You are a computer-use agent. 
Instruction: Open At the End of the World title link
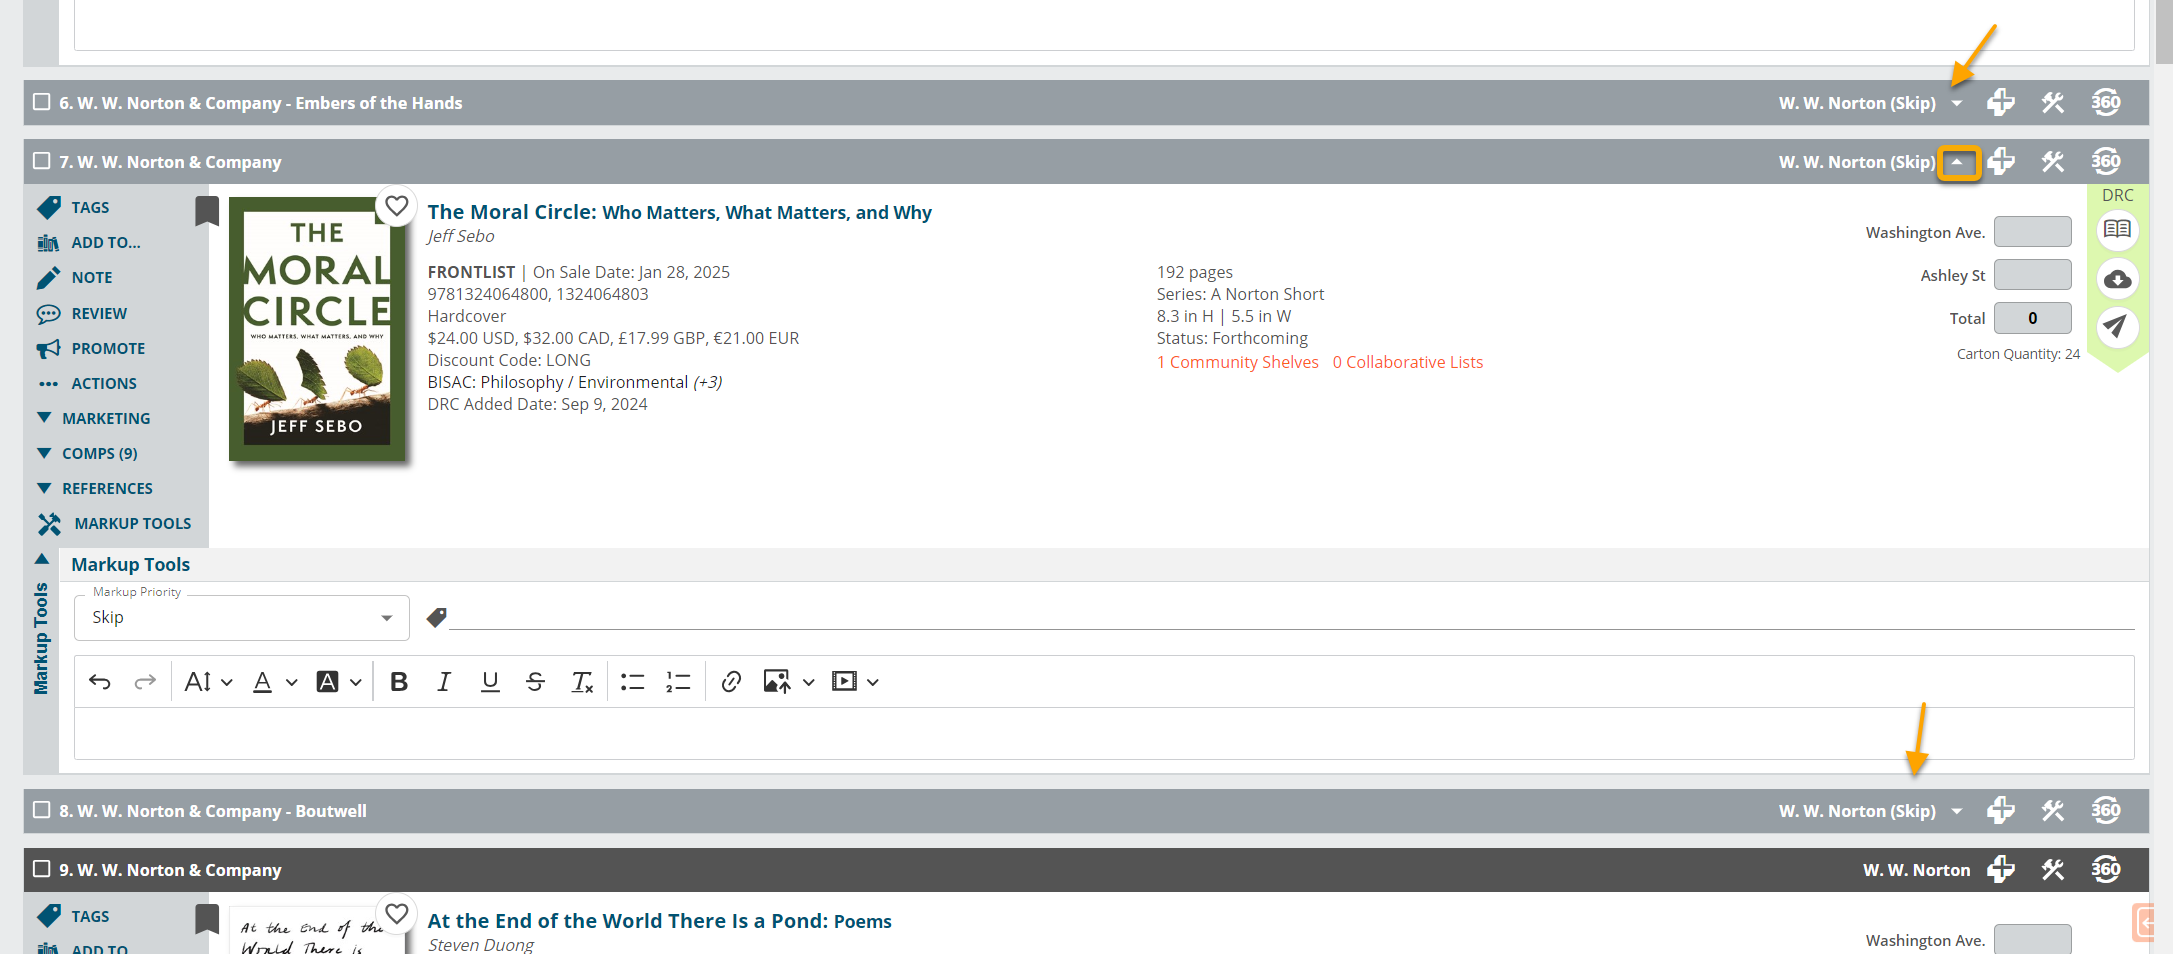click(659, 921)
